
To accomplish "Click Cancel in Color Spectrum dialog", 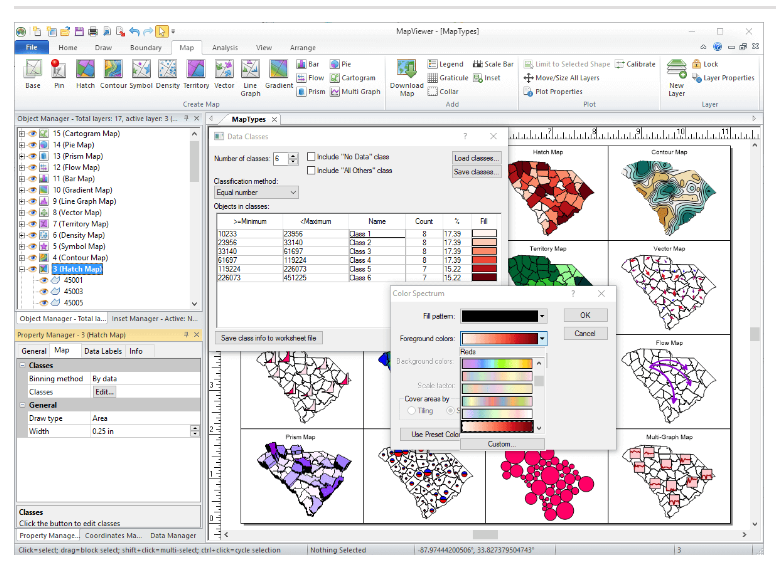I will (585, 333).
